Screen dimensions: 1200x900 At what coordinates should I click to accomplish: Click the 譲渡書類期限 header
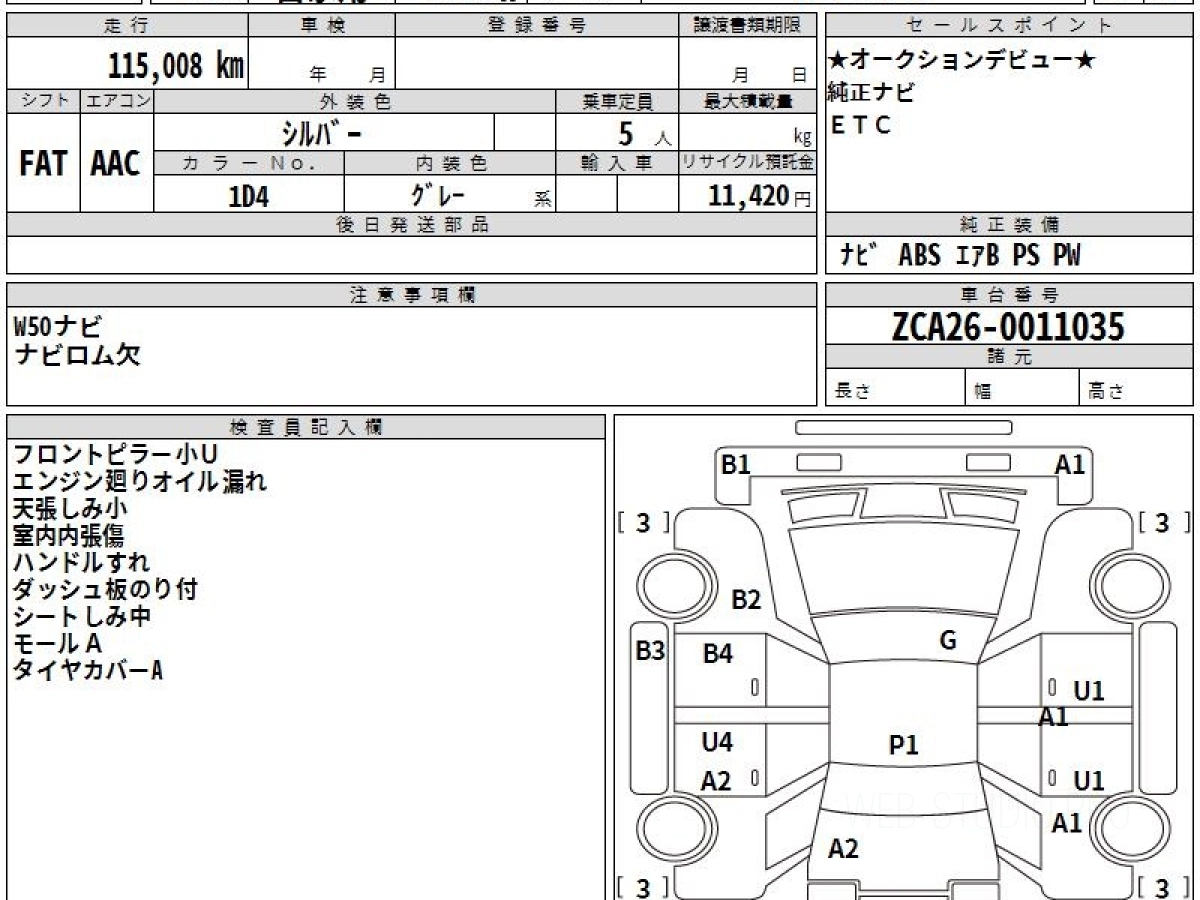748,26
